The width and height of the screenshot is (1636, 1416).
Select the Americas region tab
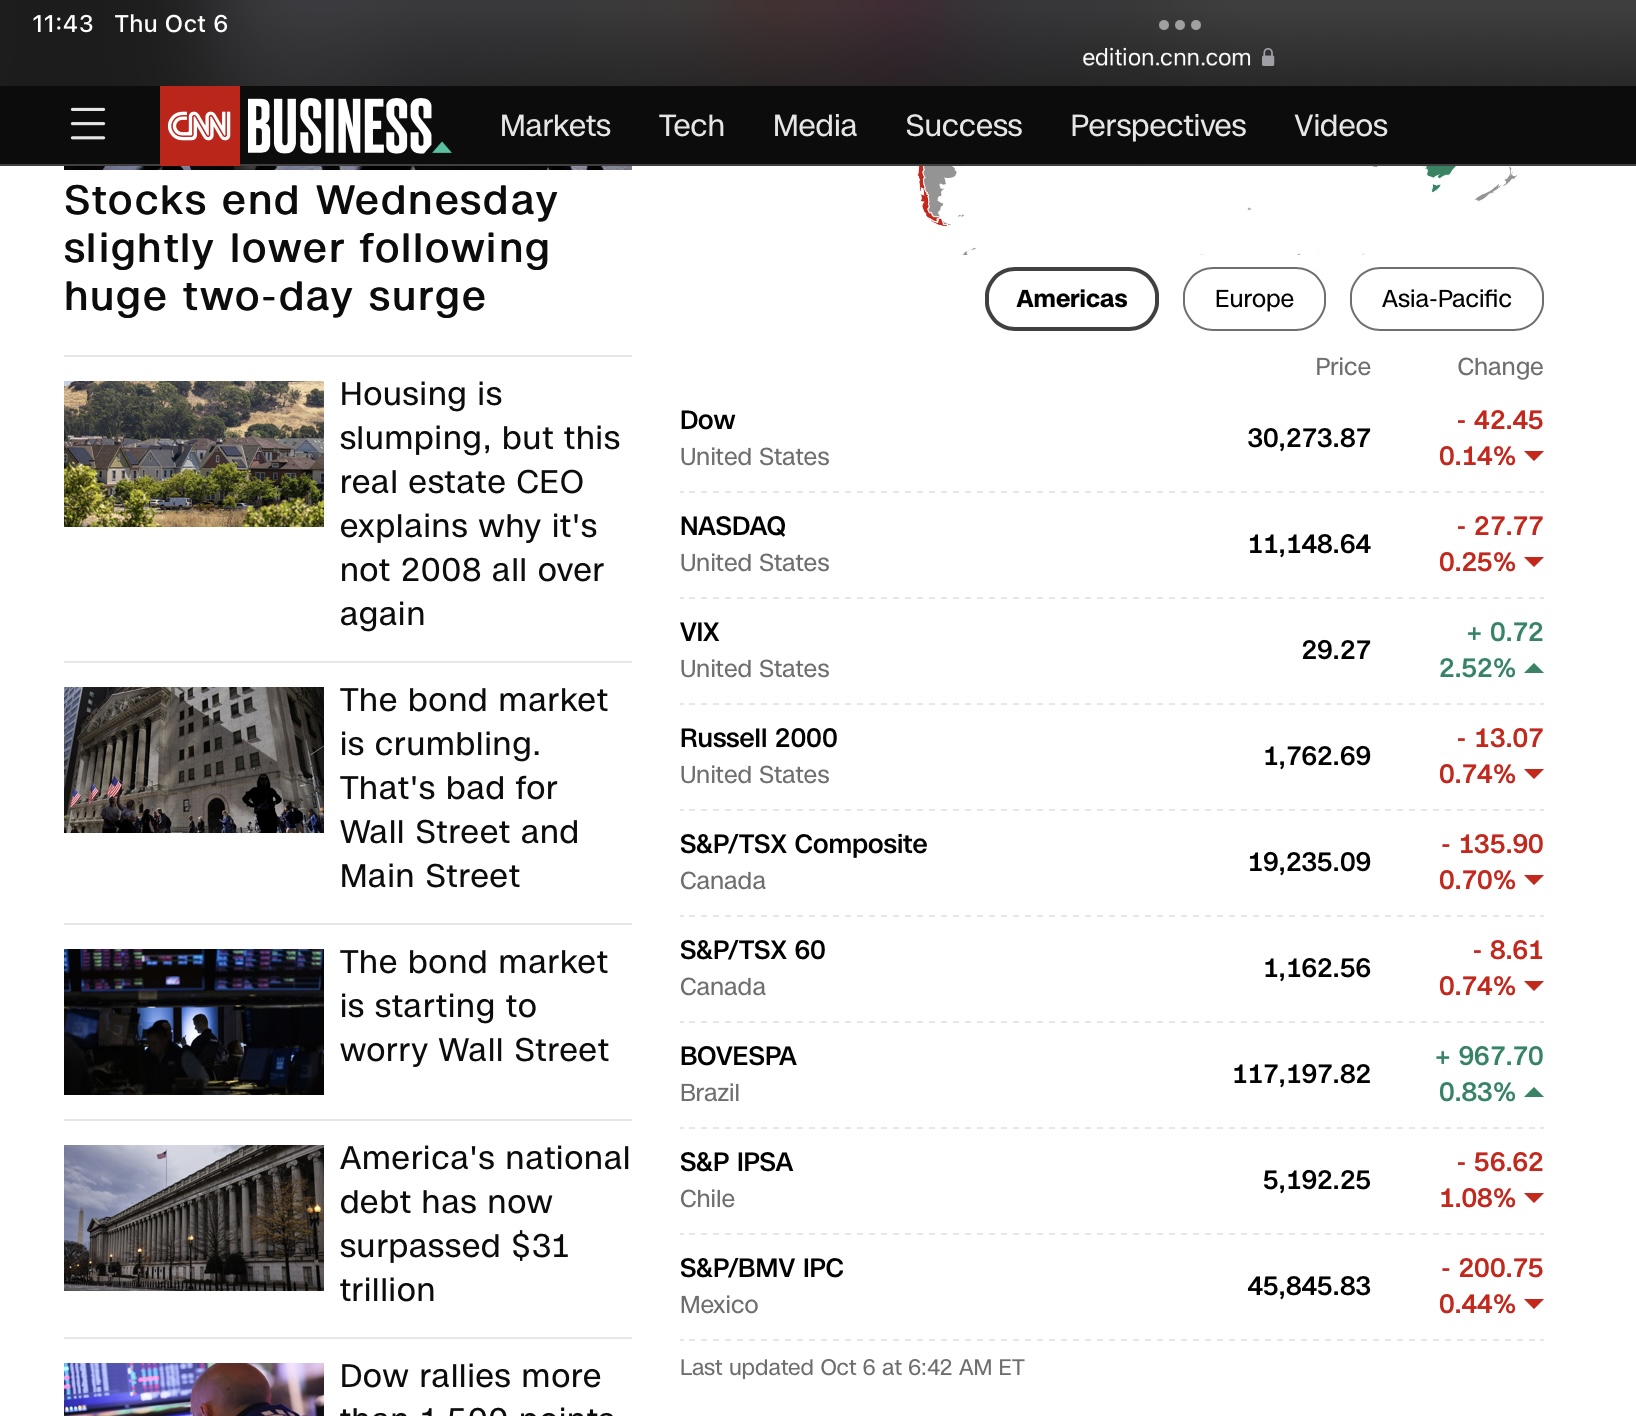1072,299
